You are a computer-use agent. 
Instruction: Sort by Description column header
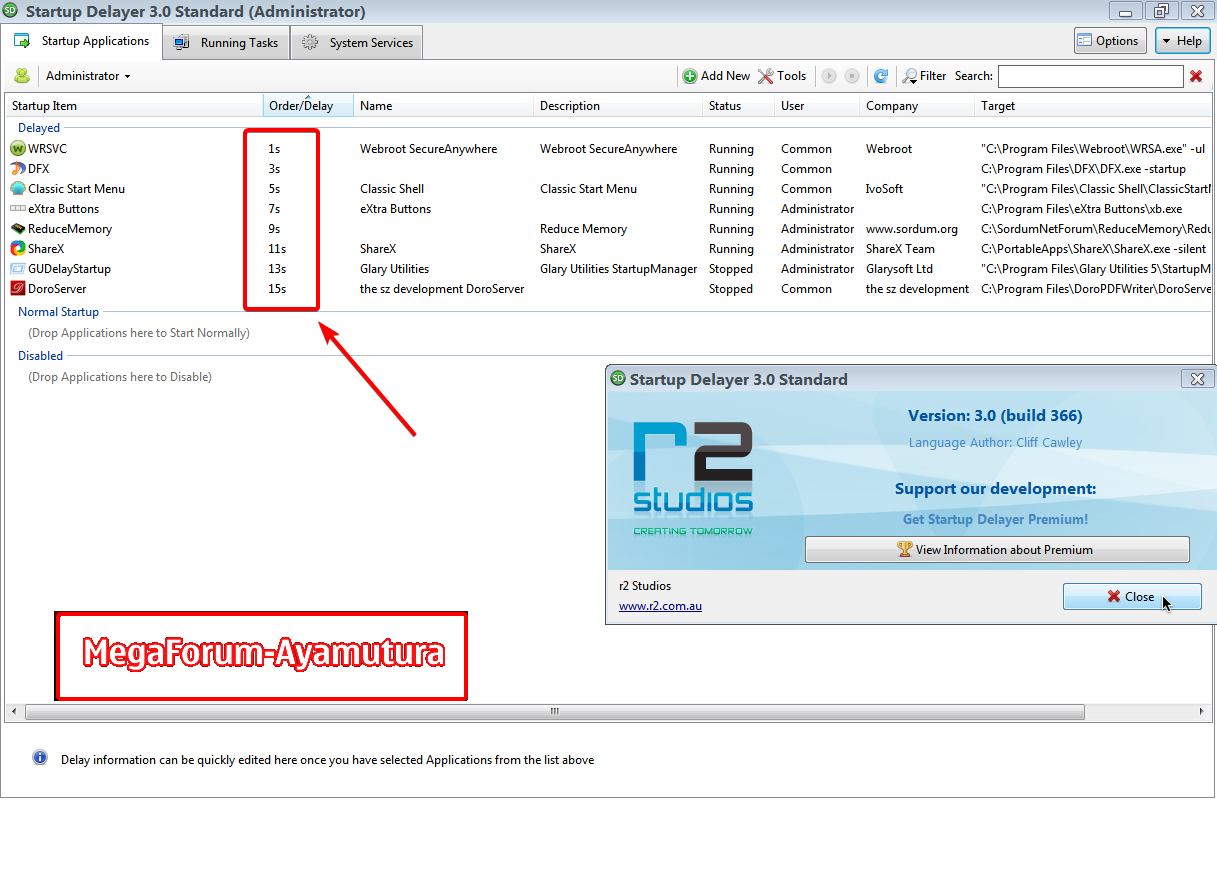coord(618,106)
